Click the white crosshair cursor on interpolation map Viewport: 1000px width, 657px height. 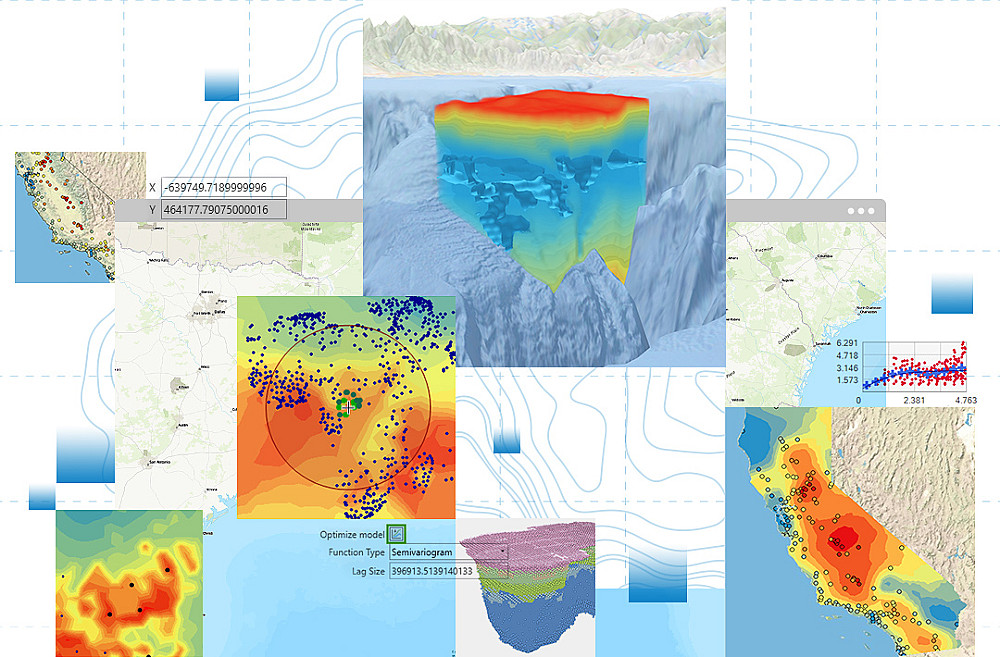pyautogui.click(x=347, y=406)
